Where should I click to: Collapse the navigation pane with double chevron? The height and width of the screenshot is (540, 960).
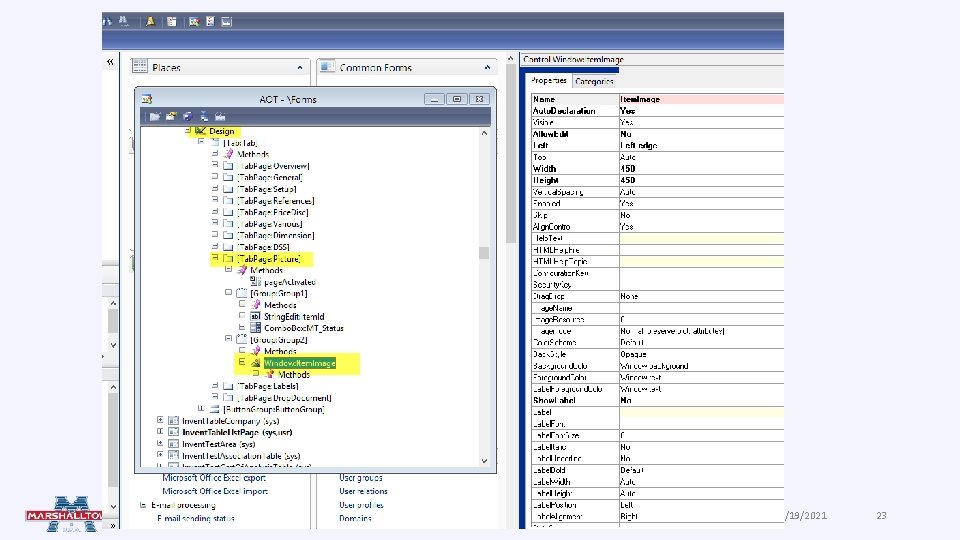[x=110, y=62]
